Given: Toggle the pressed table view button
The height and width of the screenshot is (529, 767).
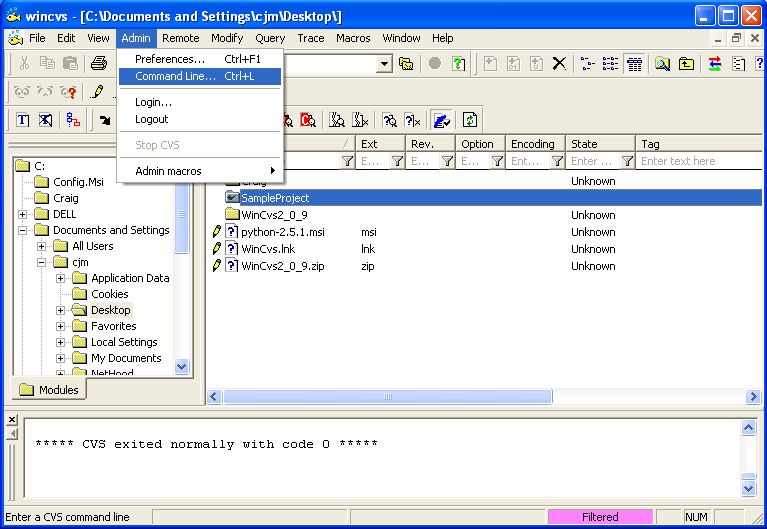Looking at the screenshot, I should pyautogui.click(x=634, y=64).
